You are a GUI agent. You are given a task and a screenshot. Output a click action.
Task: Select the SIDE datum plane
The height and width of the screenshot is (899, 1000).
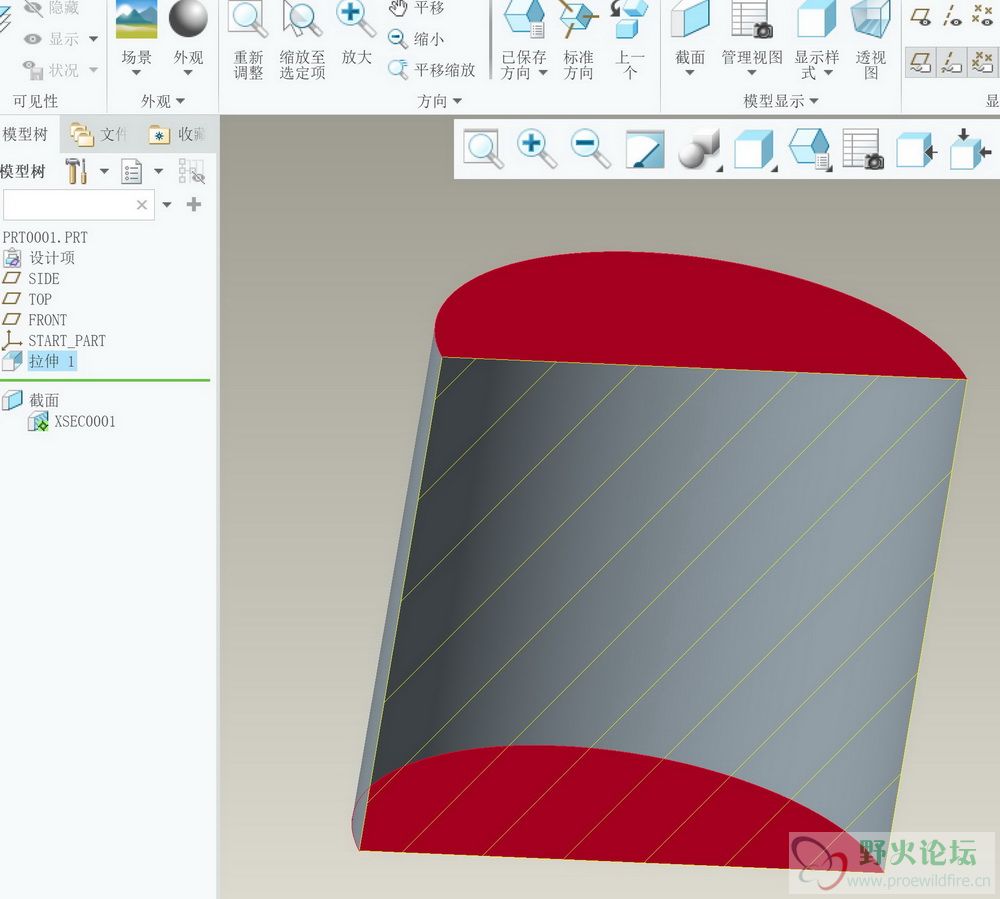31,279
